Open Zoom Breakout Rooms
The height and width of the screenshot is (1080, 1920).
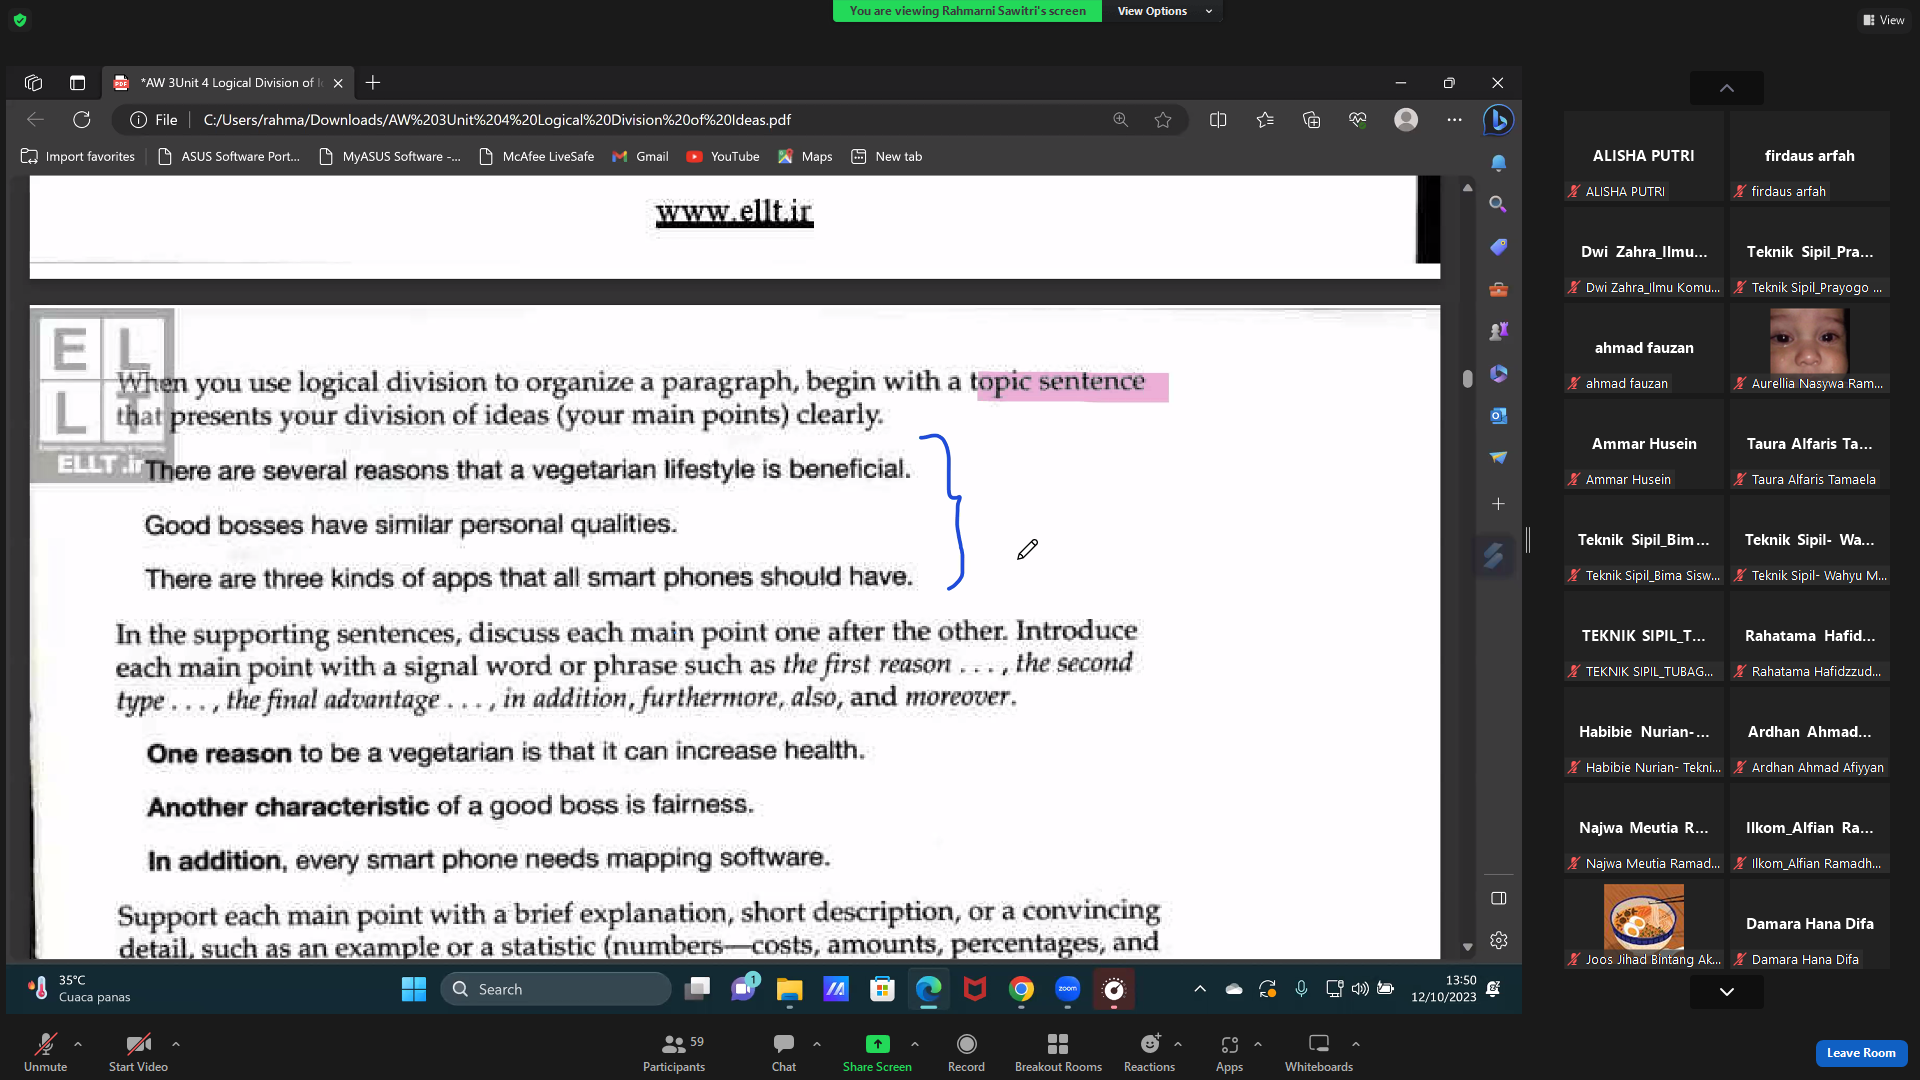(1058, 1053)
